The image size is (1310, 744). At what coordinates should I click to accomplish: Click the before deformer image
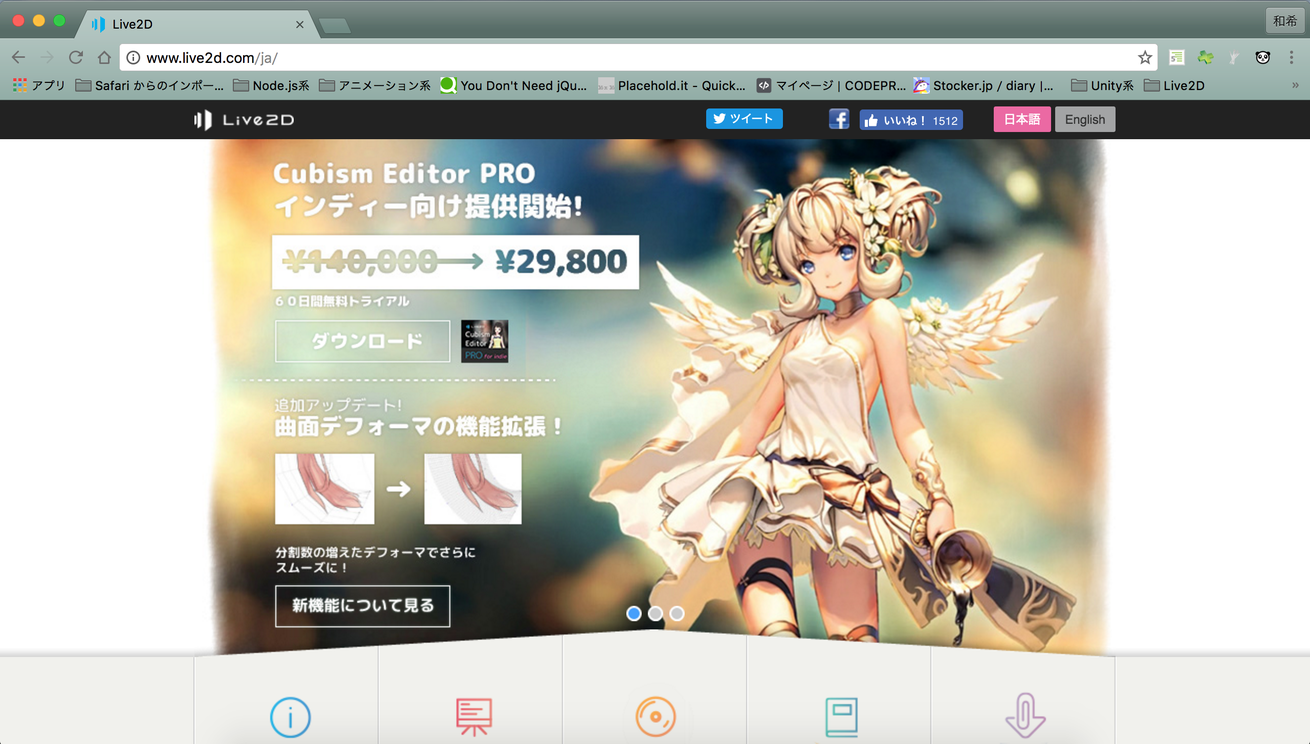325,489
